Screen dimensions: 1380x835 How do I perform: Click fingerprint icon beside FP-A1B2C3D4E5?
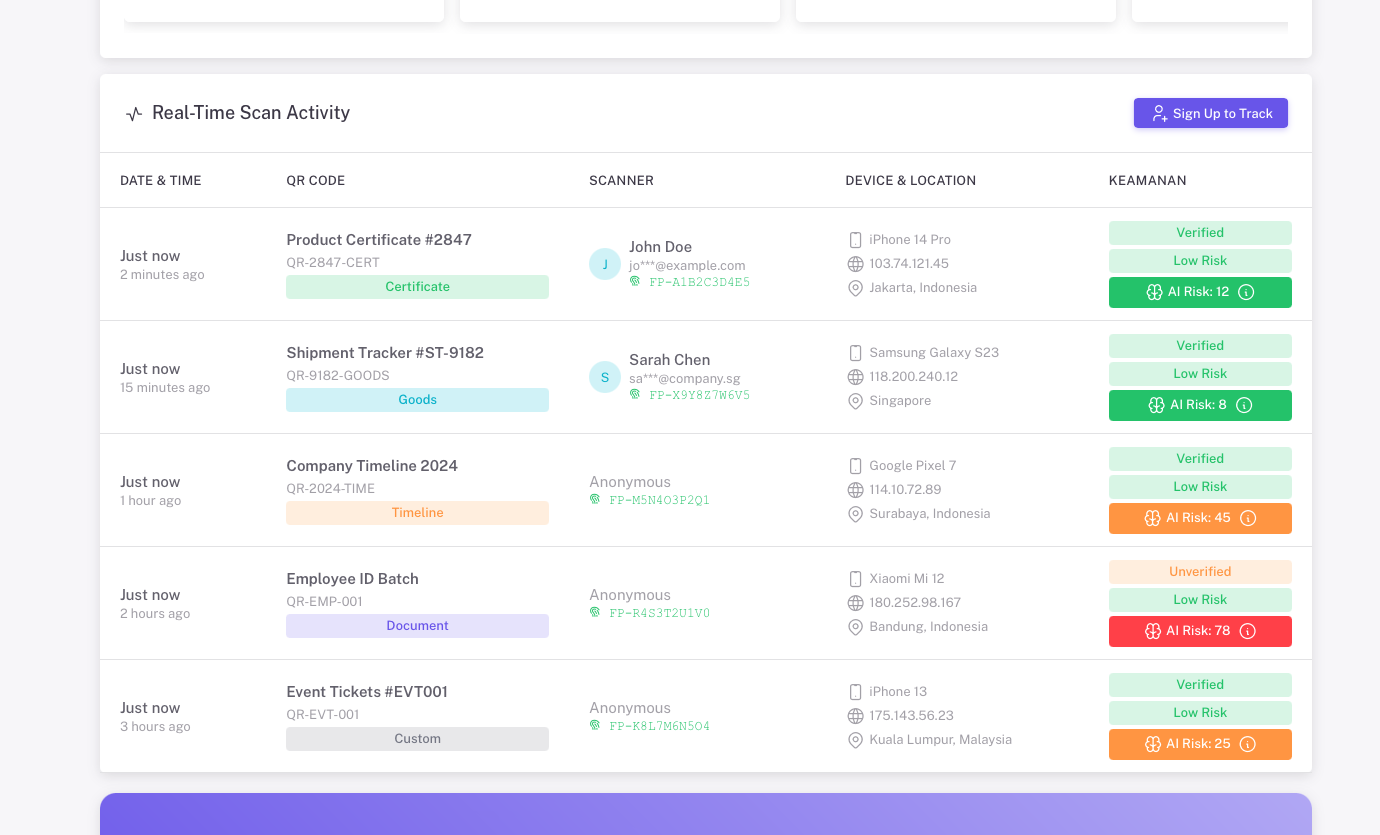click(x=635, y=282)
